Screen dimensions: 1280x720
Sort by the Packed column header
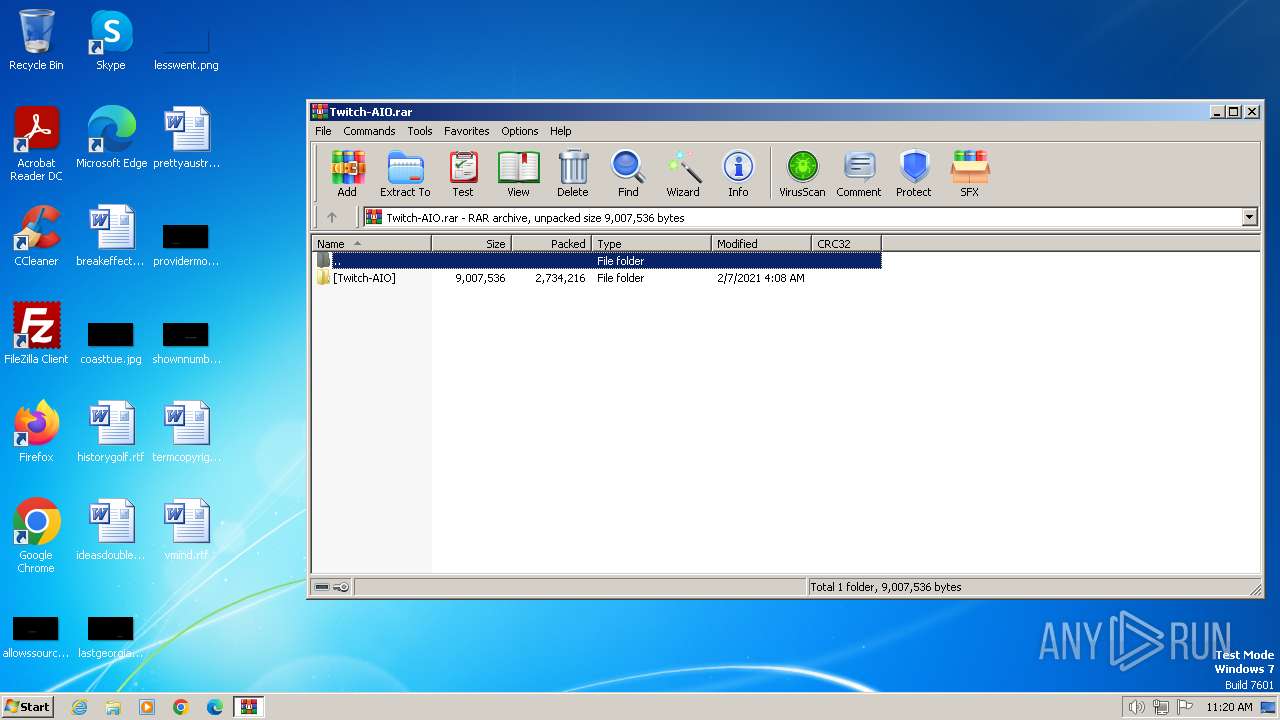pos(551,244)
